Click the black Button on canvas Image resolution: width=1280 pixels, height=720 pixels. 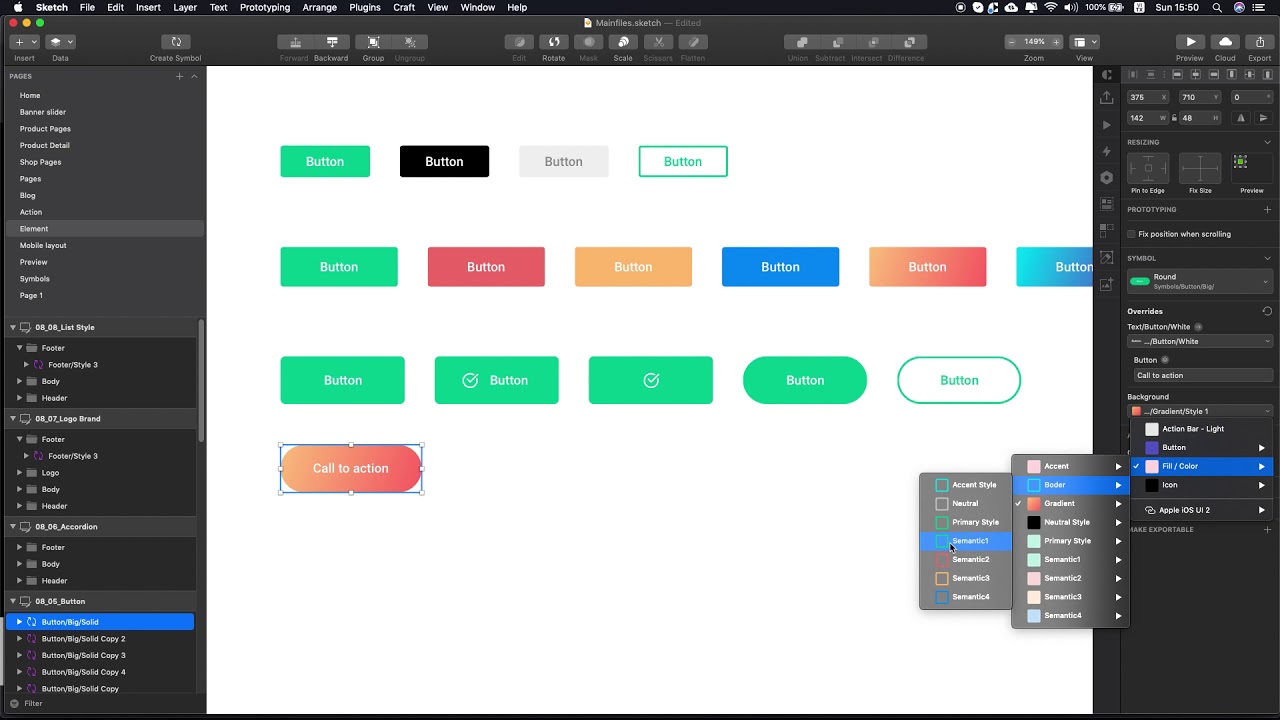click(444, 161)
